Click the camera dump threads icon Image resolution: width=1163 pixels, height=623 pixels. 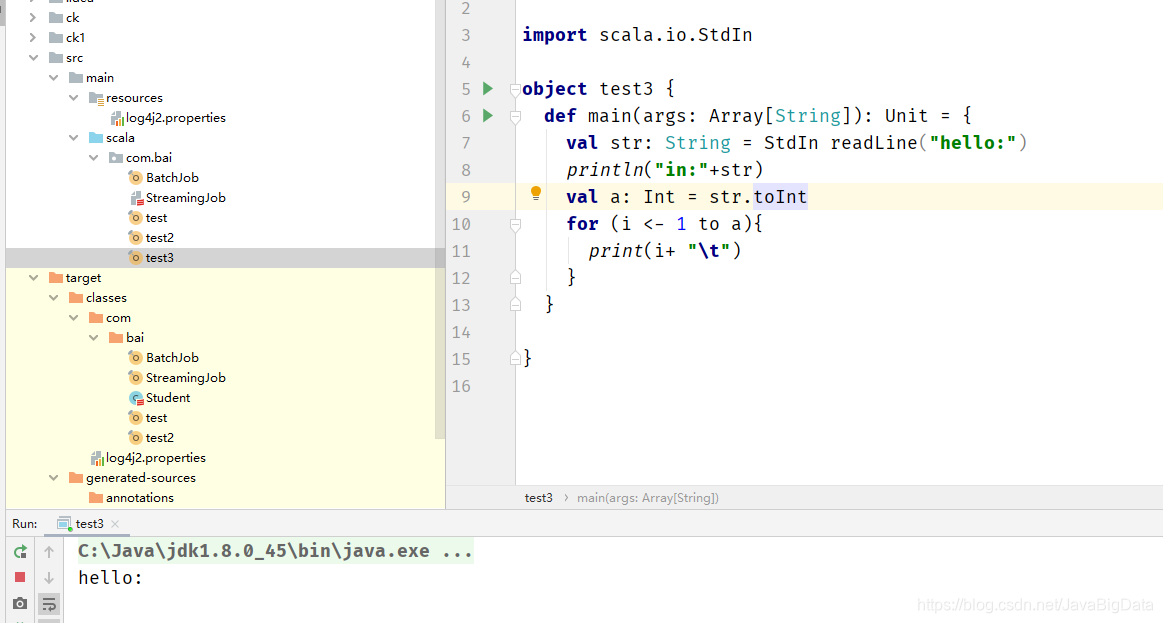point(20,604)
